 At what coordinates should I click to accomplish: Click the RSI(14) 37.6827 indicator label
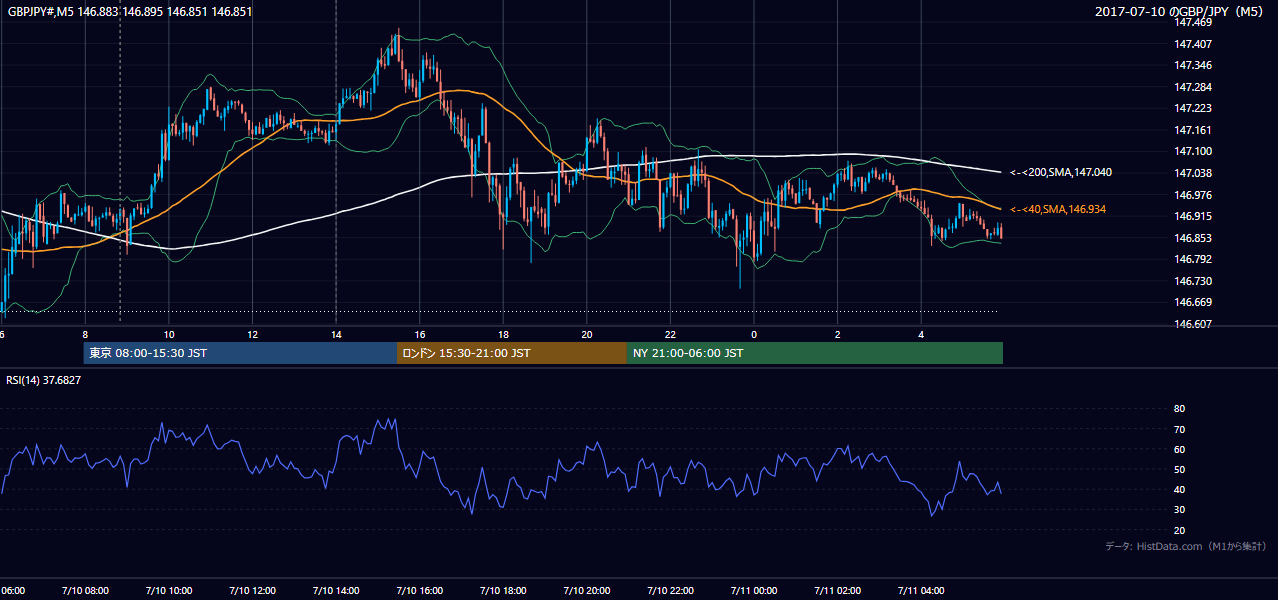(x=44, y=380)
